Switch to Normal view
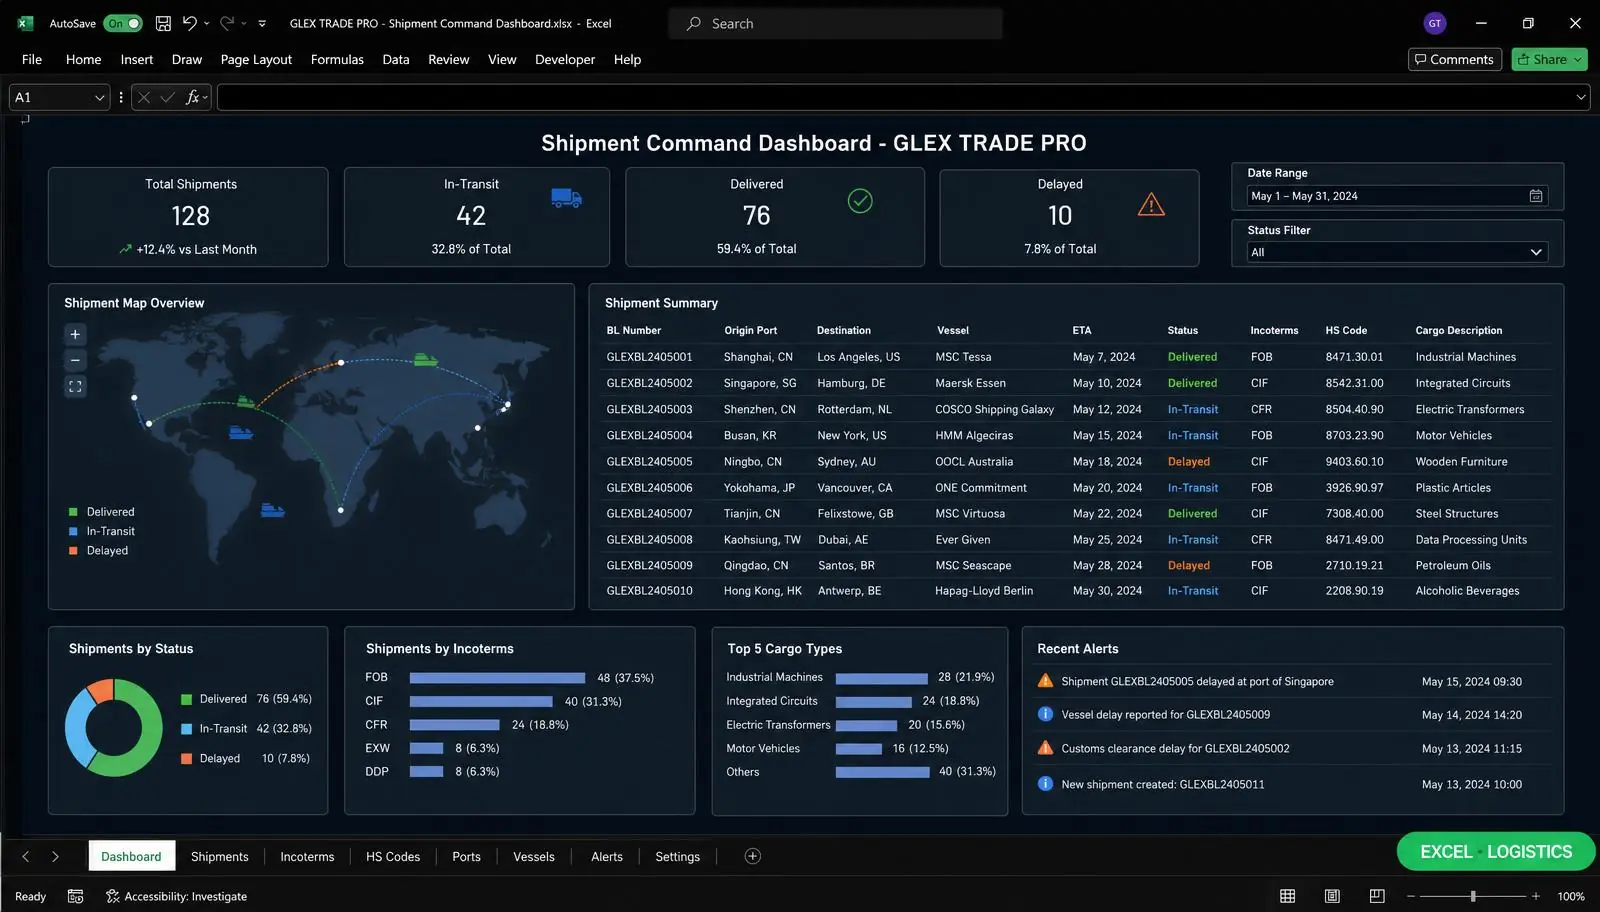The image size is (1600, 912). coord(1288,896)
